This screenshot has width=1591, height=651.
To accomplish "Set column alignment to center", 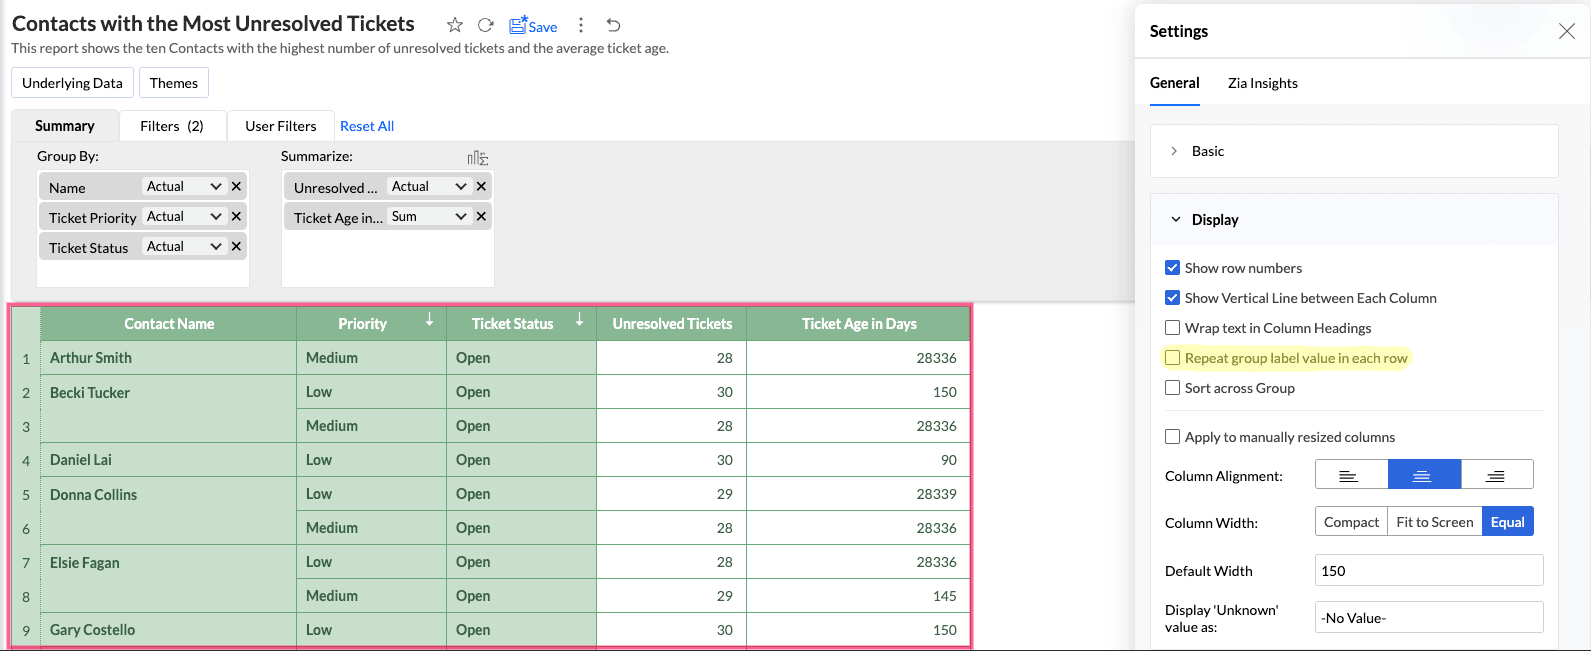I will (1424, 474).
